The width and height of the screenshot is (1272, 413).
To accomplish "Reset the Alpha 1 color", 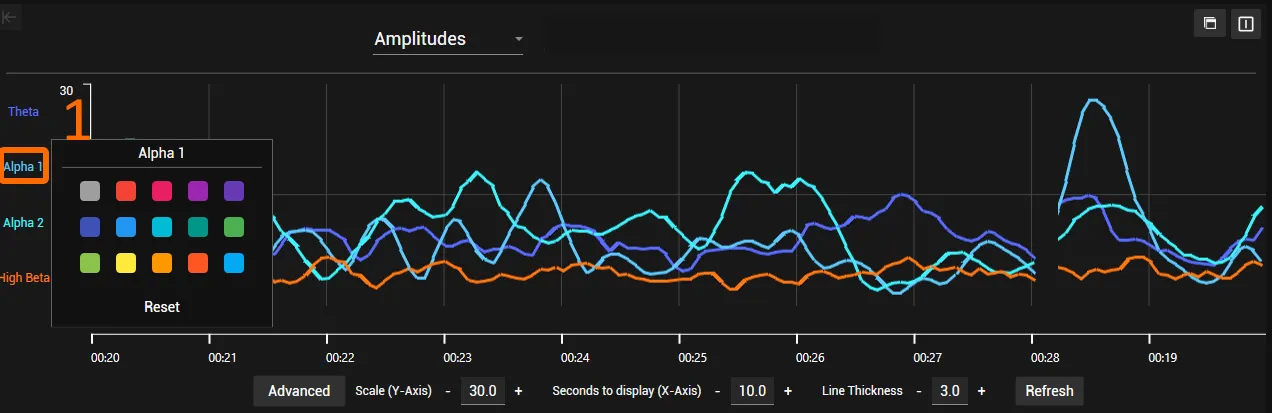I will coord(162,307).
